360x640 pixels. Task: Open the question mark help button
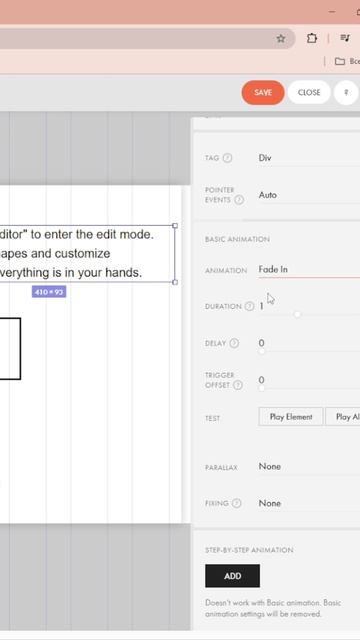346,93
